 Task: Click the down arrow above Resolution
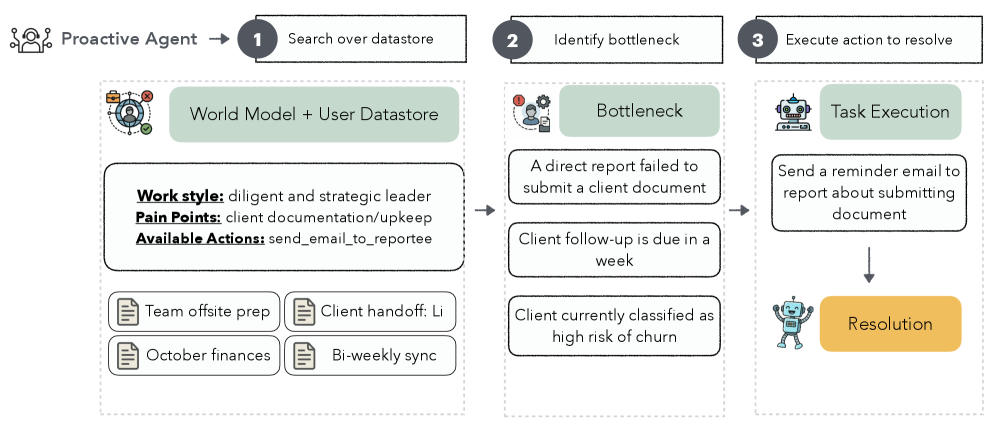coord(869,264)
